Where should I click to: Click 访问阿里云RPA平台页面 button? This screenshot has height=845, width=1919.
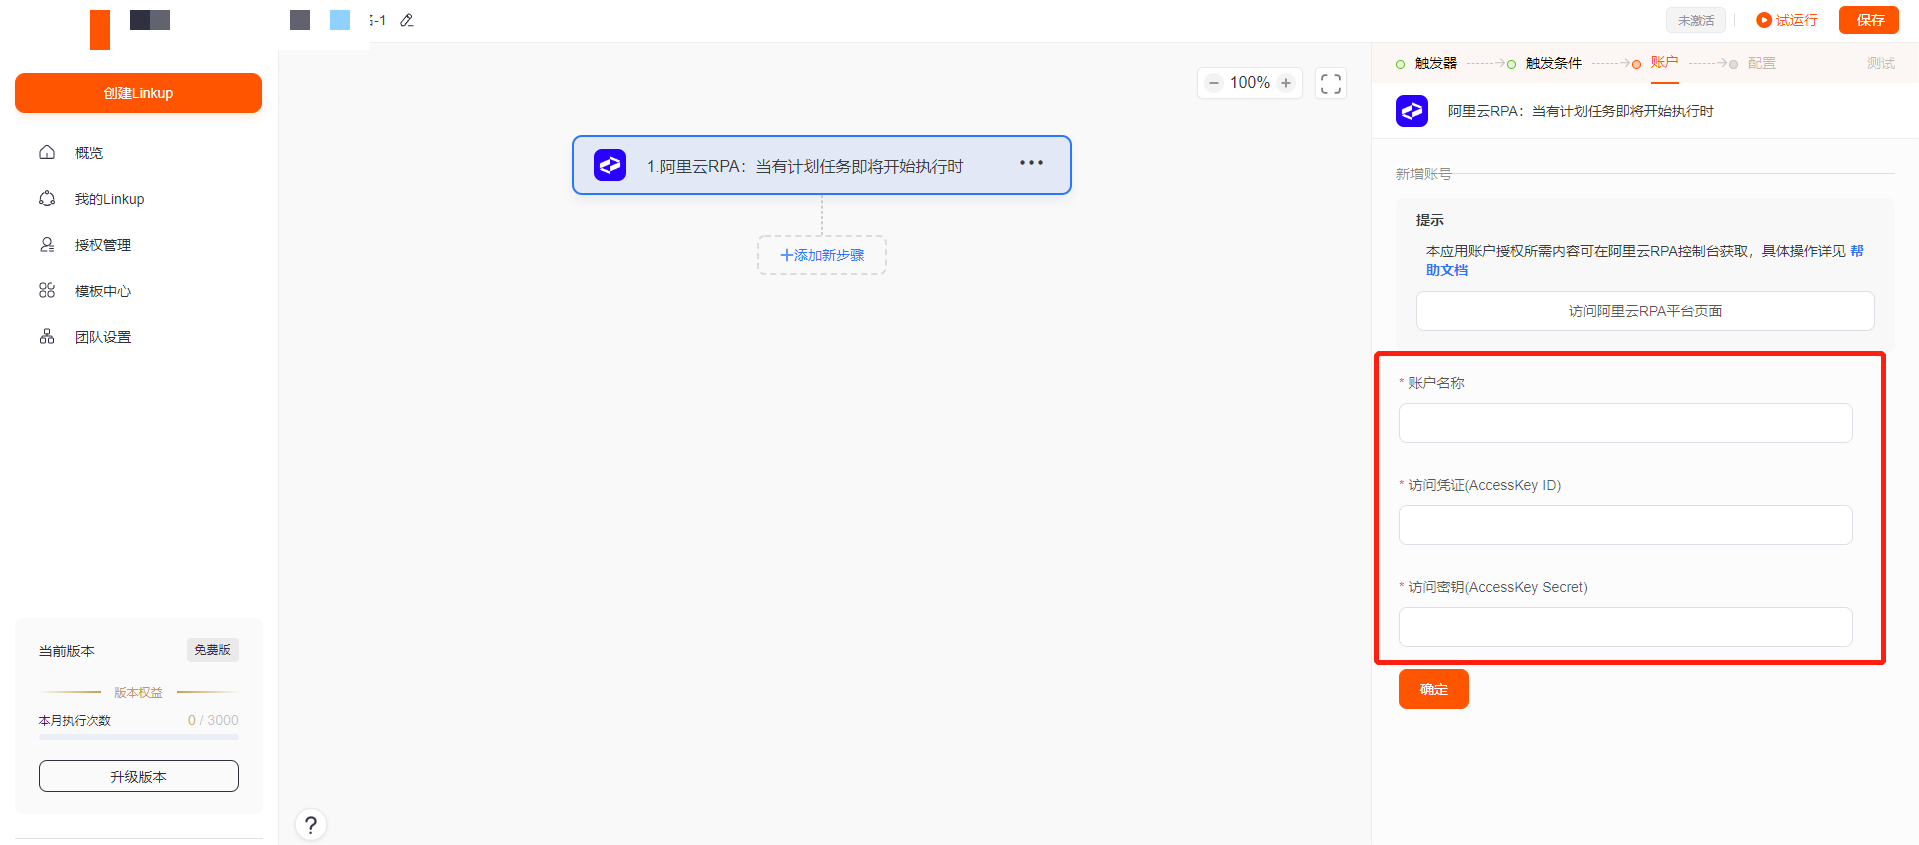(x=1645, y=311)
